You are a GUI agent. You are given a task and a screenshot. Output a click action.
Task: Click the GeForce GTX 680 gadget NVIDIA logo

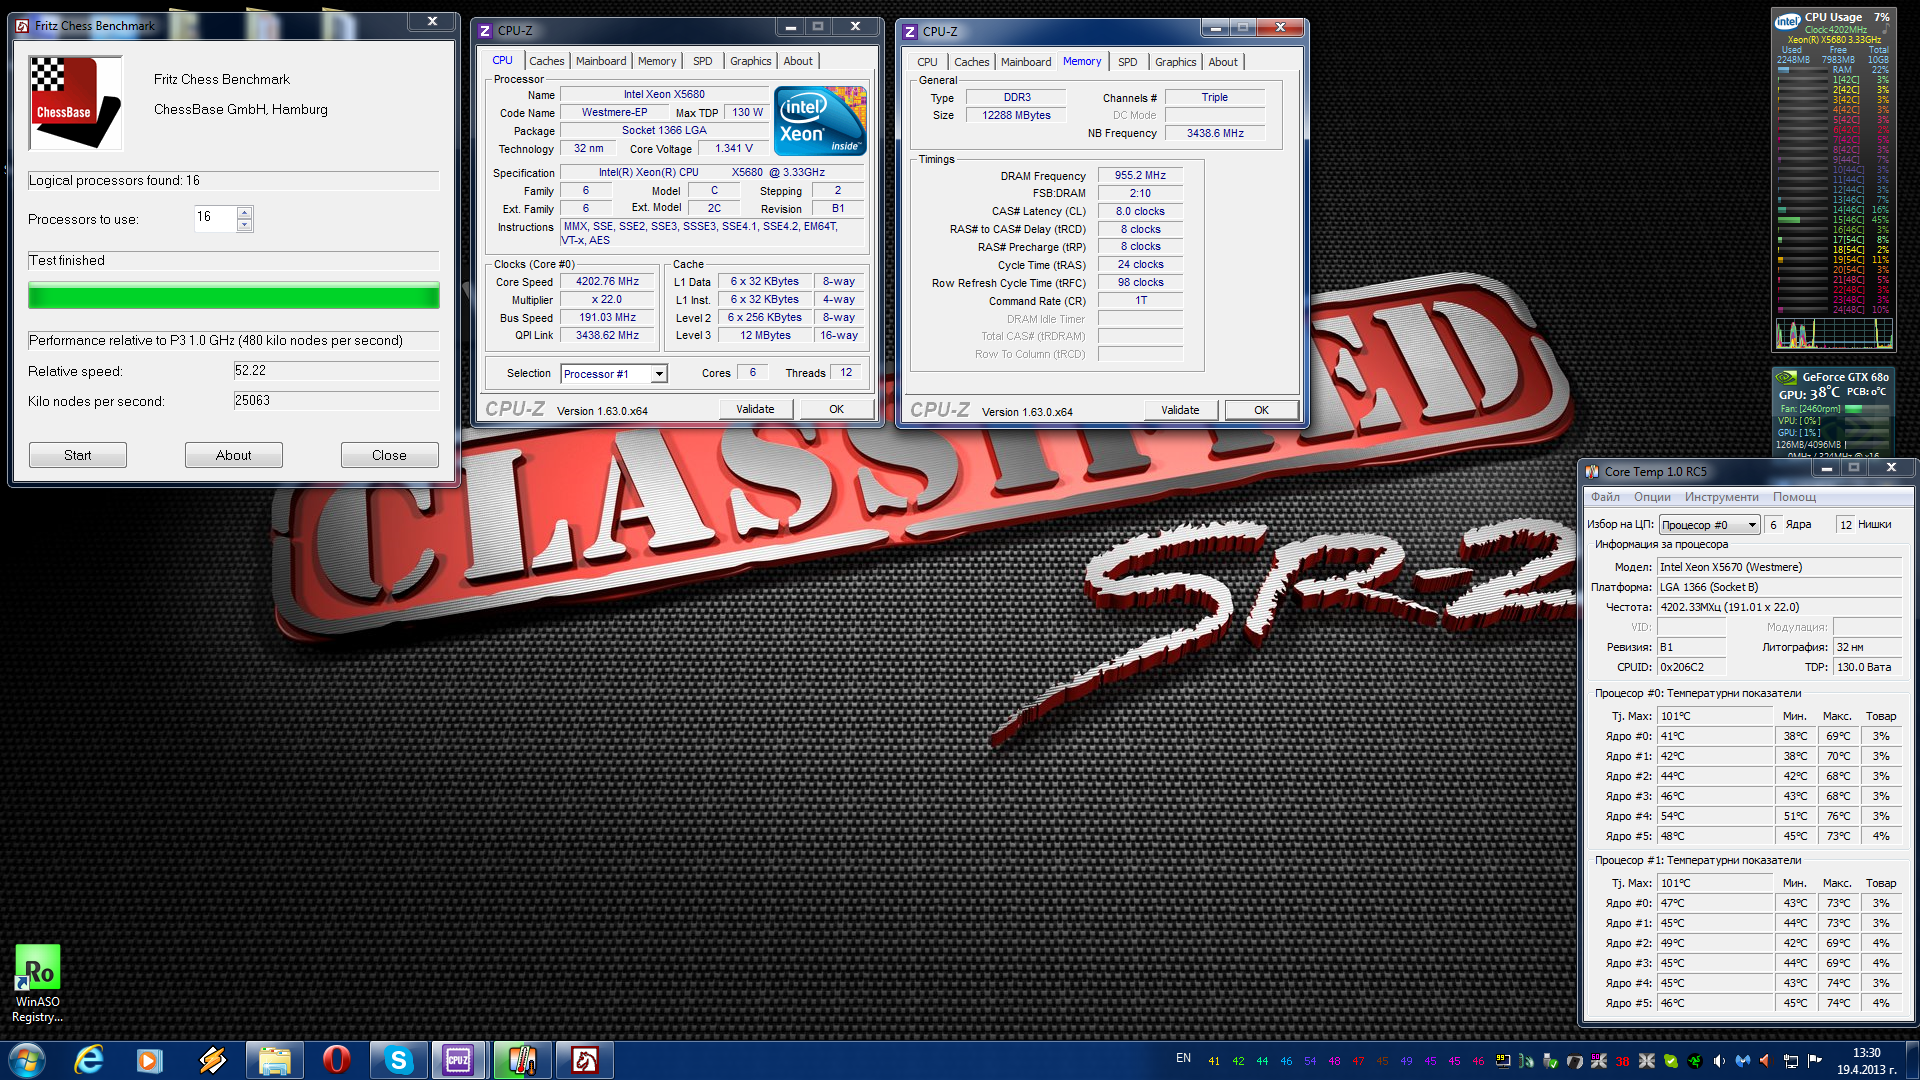coord(1786,377)
